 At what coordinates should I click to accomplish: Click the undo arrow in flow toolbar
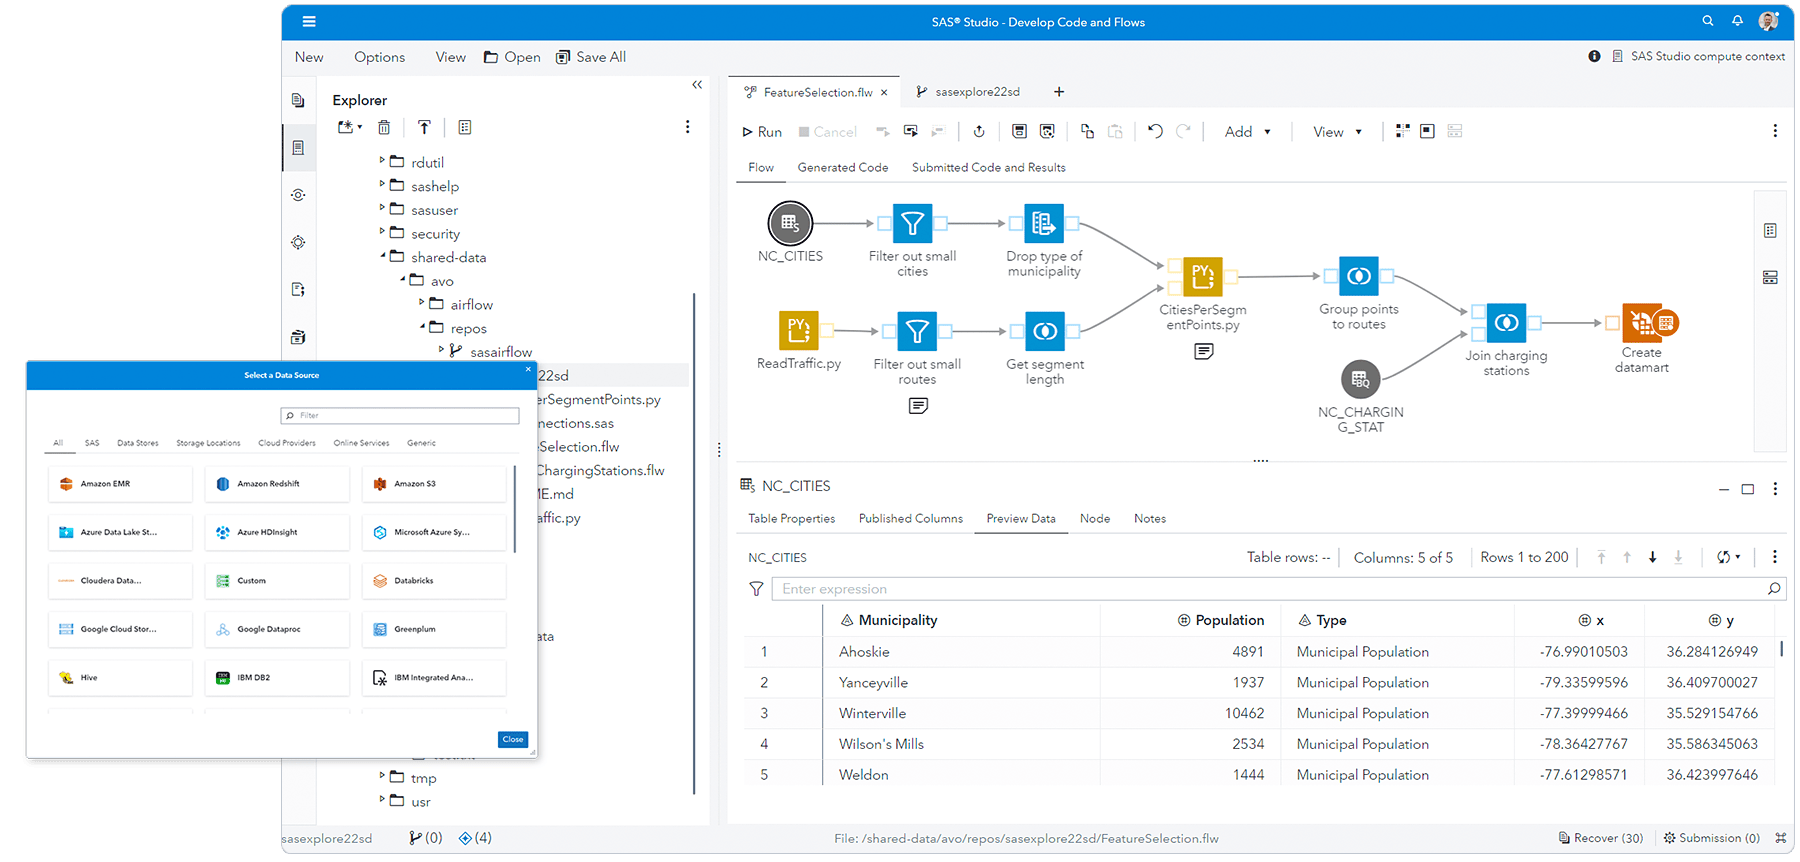pos(1155,131)
